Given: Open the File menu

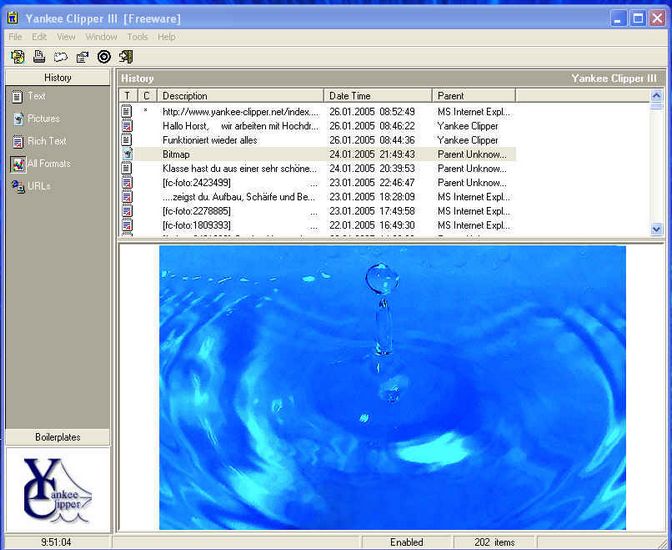Looking at the screenshot, I should tap(15, 37).
